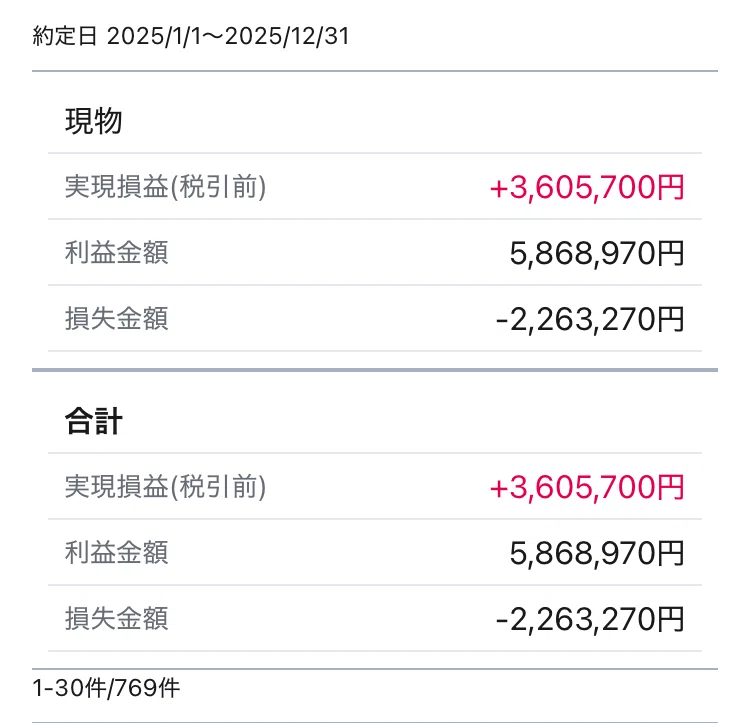Select the 2025/12/31 end date
750x723 pixels.
coord(287,36)
